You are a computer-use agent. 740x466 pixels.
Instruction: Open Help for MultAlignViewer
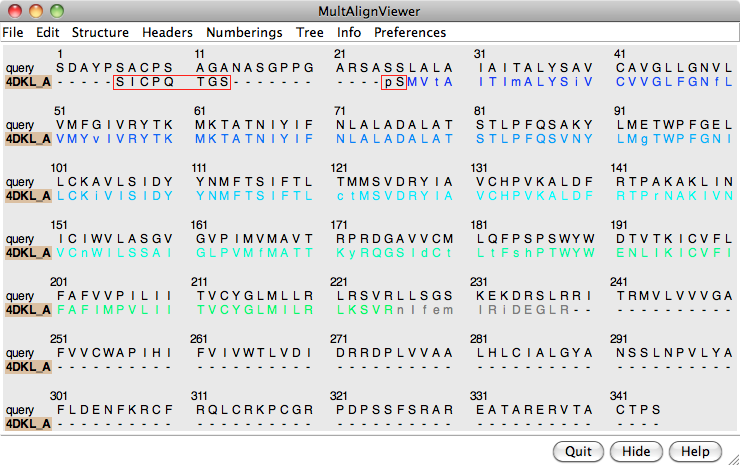pos(695,451)
